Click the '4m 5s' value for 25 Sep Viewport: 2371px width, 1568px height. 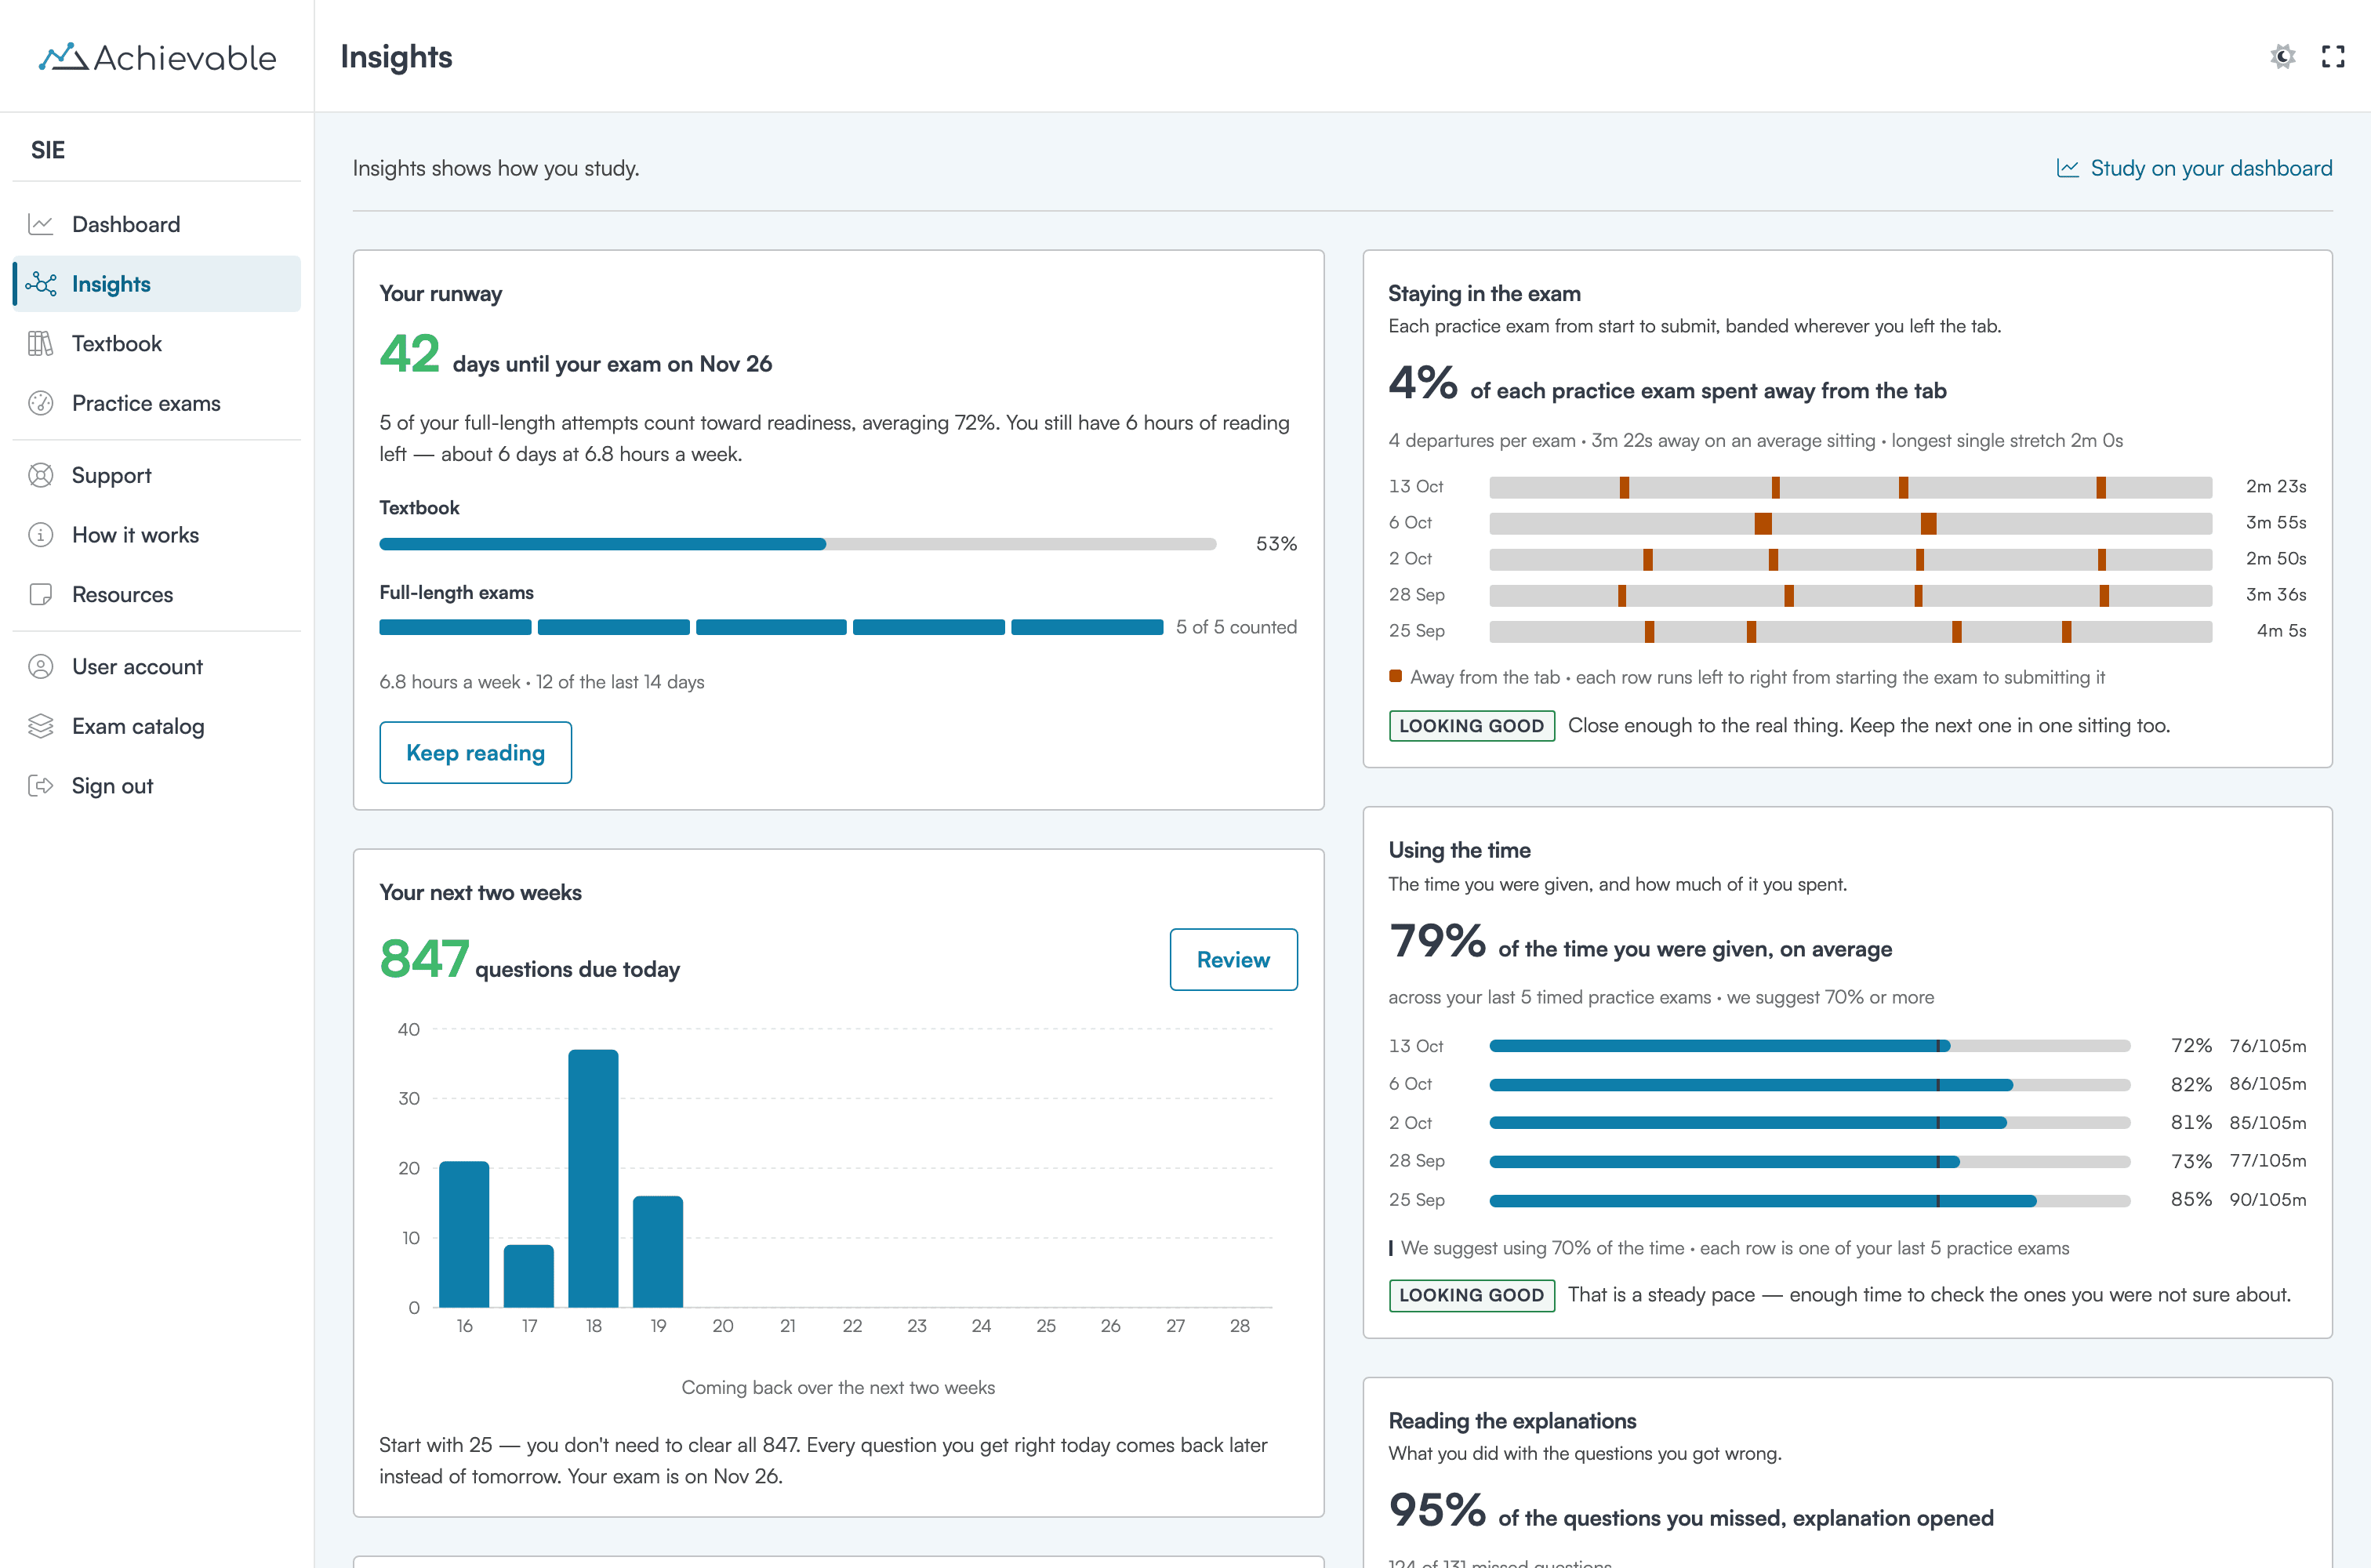(2281, 631)
